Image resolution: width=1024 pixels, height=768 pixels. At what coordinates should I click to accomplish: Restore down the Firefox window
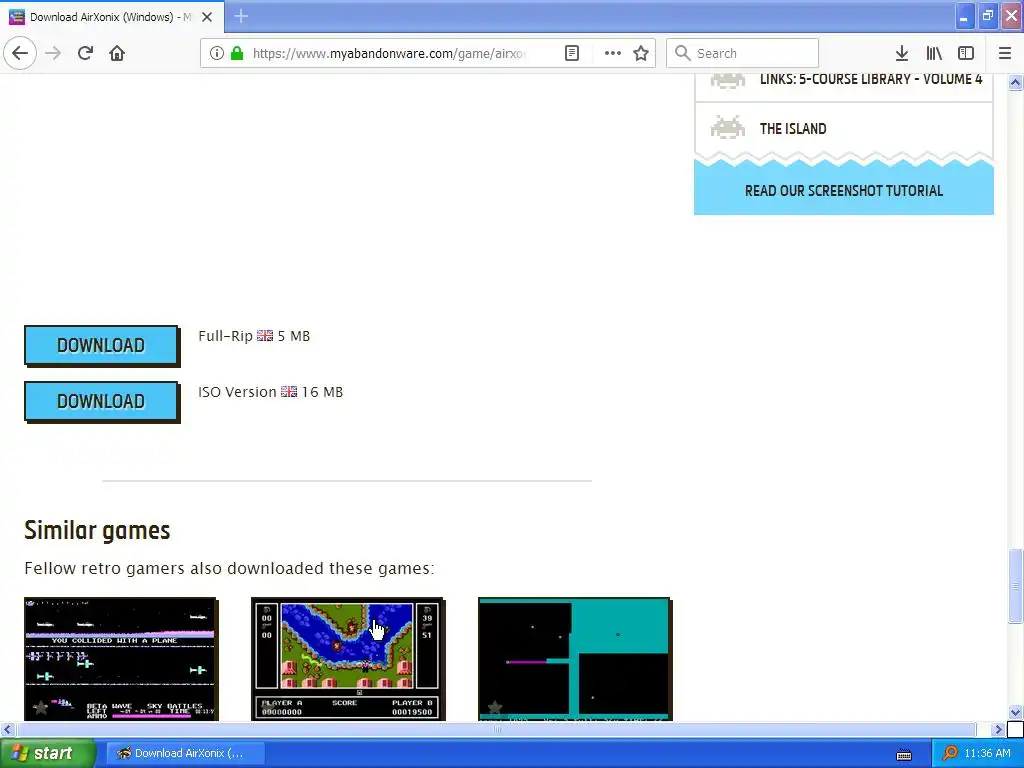pos(988,16)
